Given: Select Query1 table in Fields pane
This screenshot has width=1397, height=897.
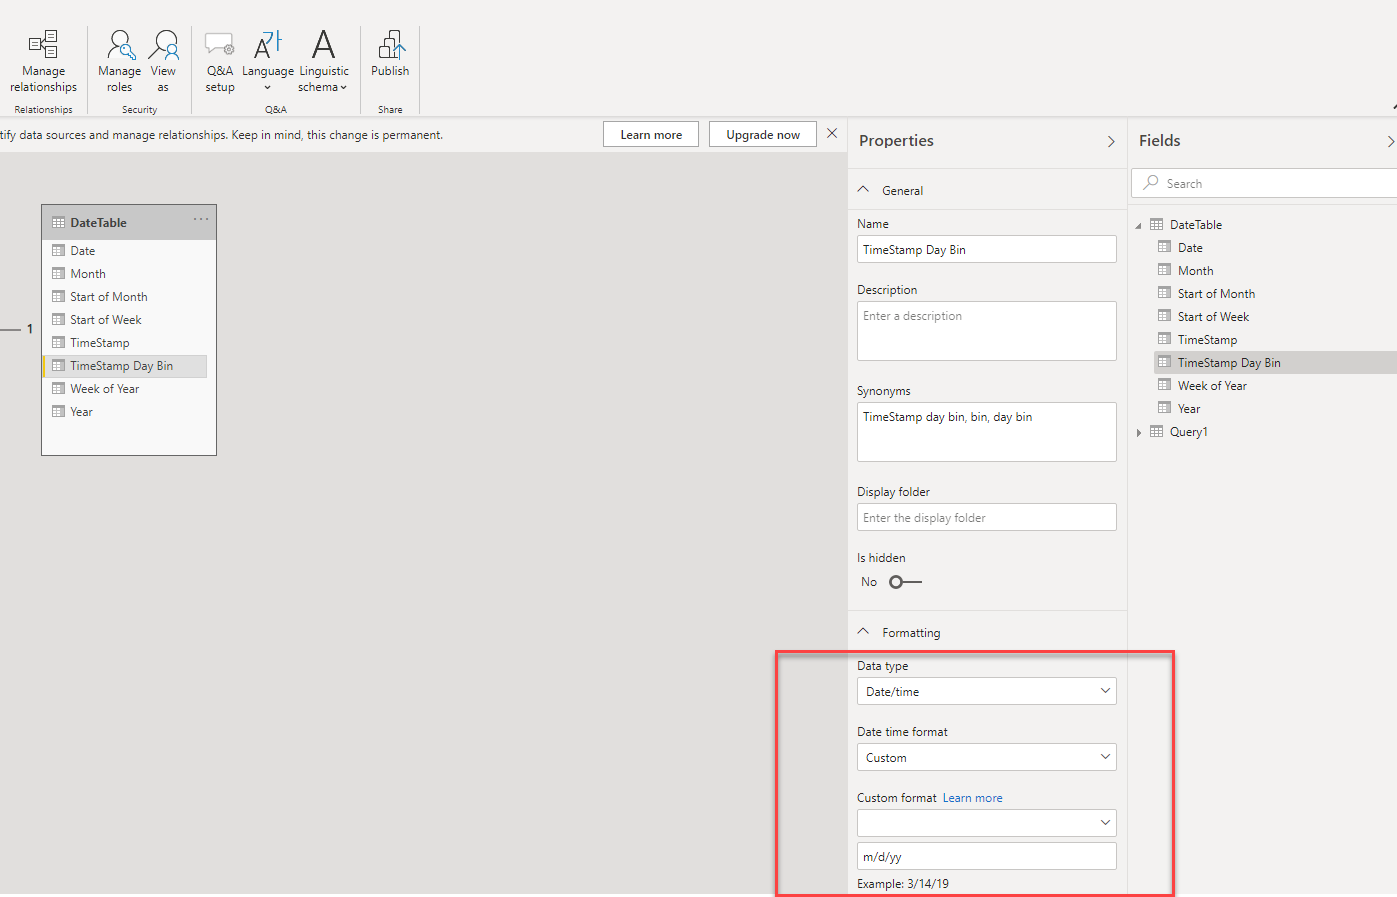Looking at the screenshot, I should coord(1189,432).
